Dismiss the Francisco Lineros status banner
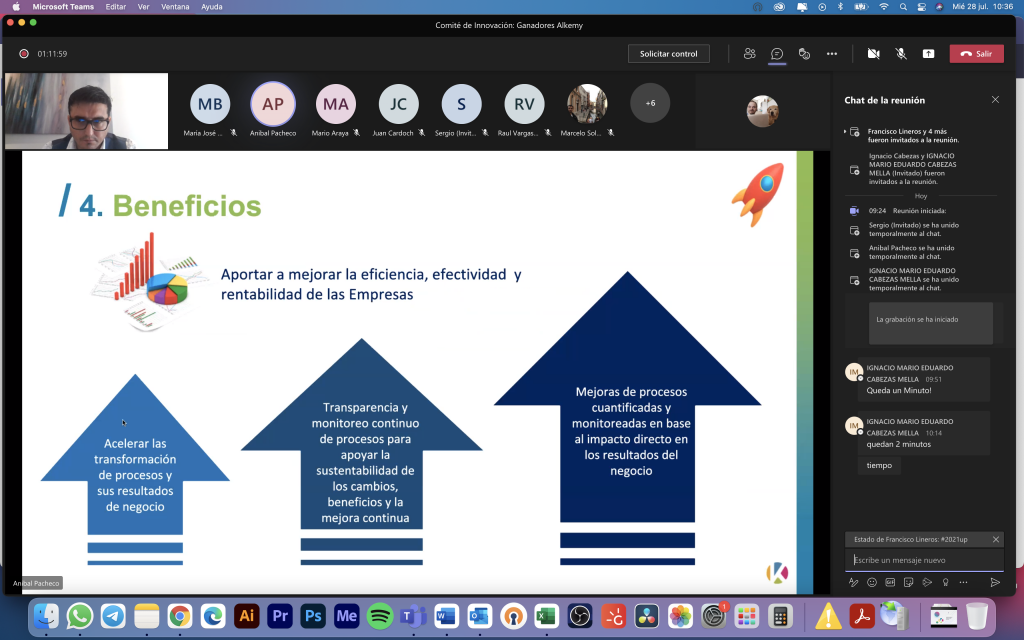Image resolution: width=1024 pixels, height=640 pixels. (x=996, y=539)
